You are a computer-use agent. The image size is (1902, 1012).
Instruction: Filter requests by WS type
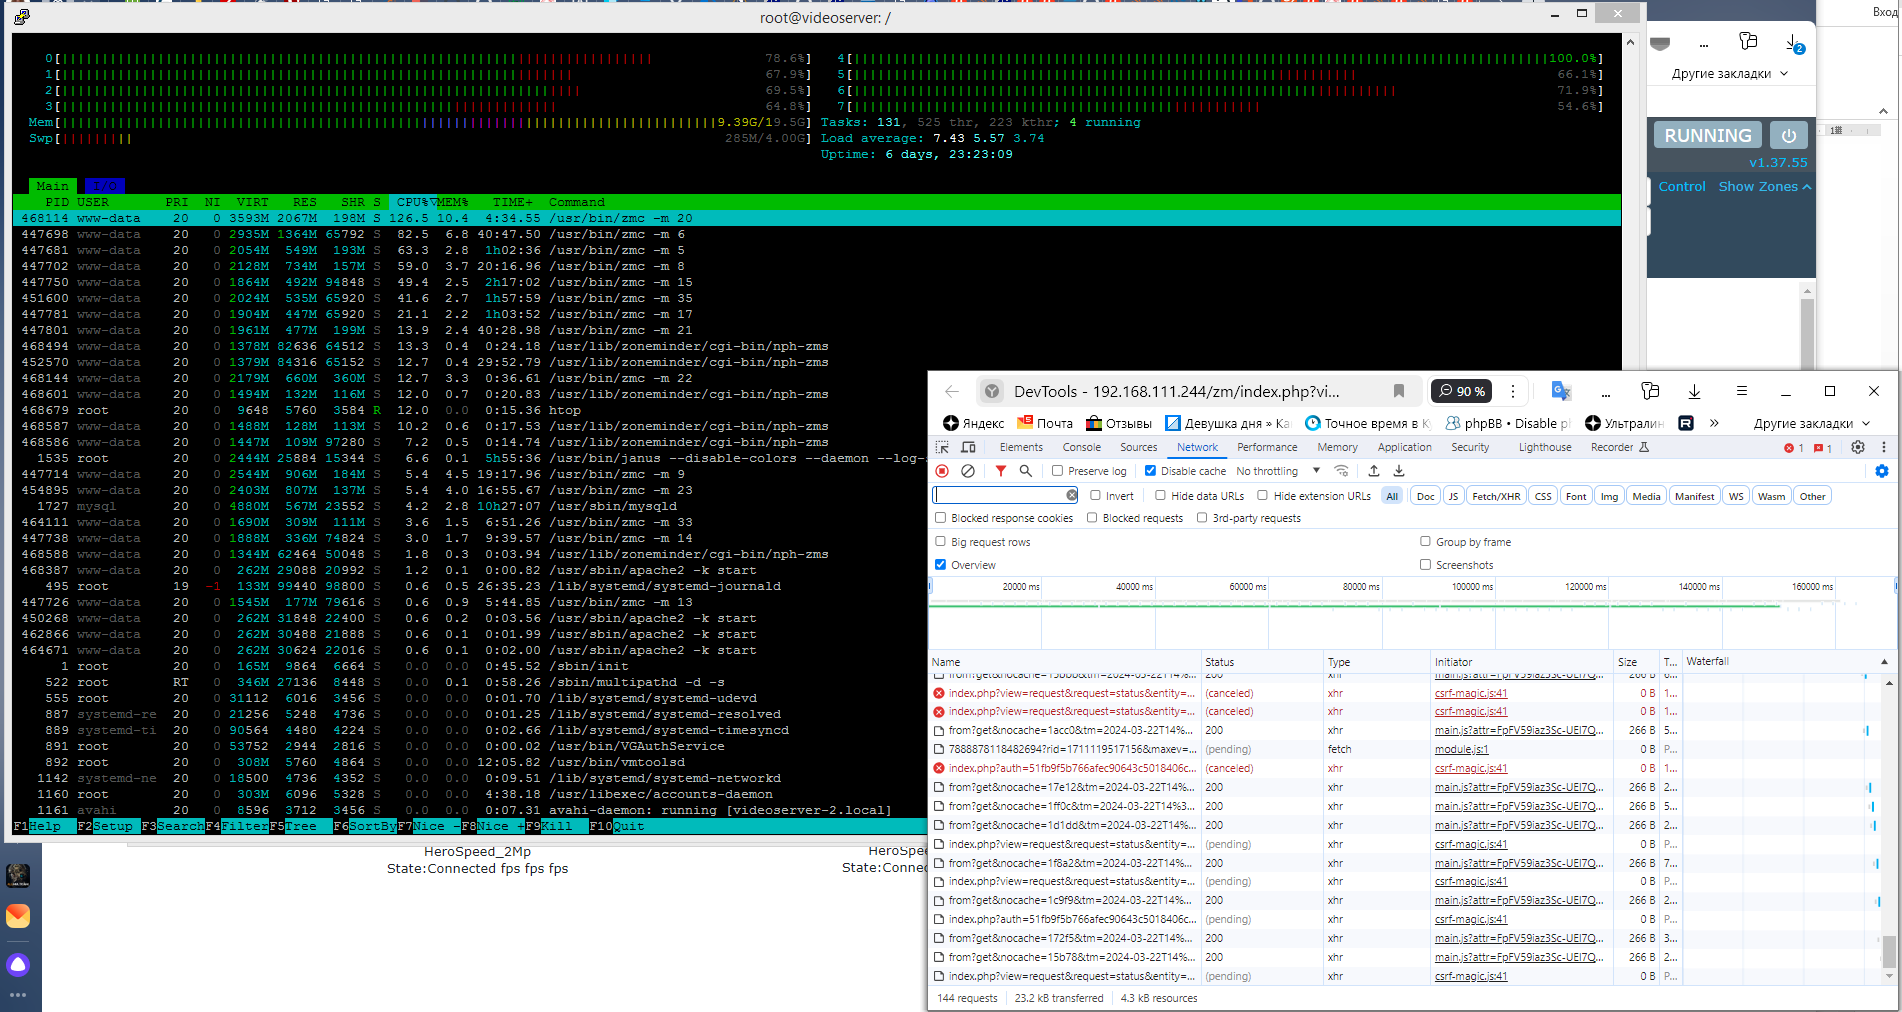coord(1736,496)
